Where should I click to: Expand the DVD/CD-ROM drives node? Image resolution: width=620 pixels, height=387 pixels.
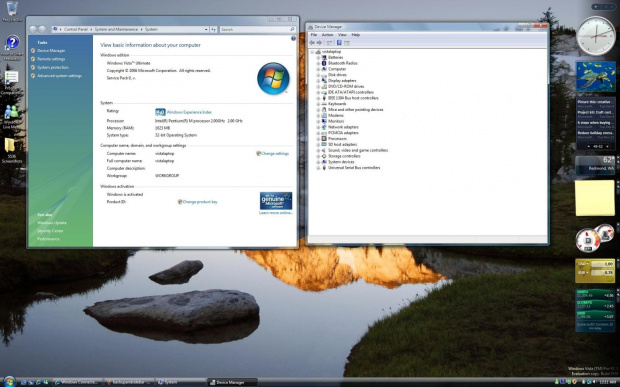pos(318,86)
